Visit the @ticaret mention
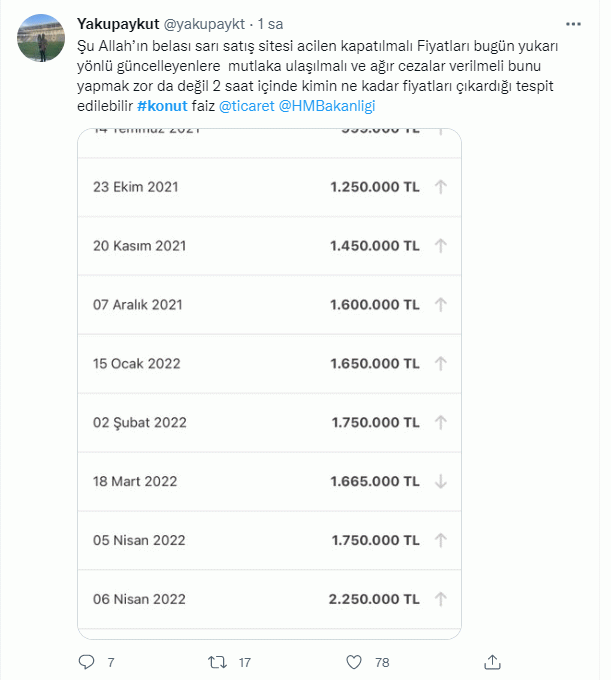The image size is (611, 680). click(243, 105)
